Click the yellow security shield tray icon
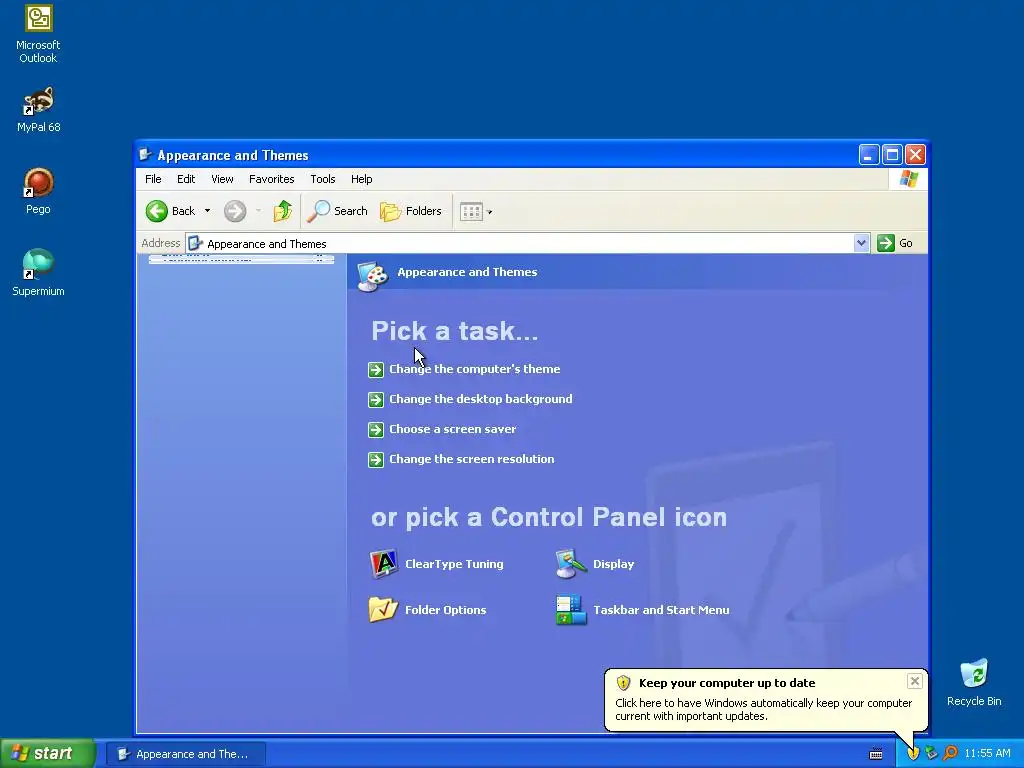The image size is (1024, 768). tap(913, 753)
